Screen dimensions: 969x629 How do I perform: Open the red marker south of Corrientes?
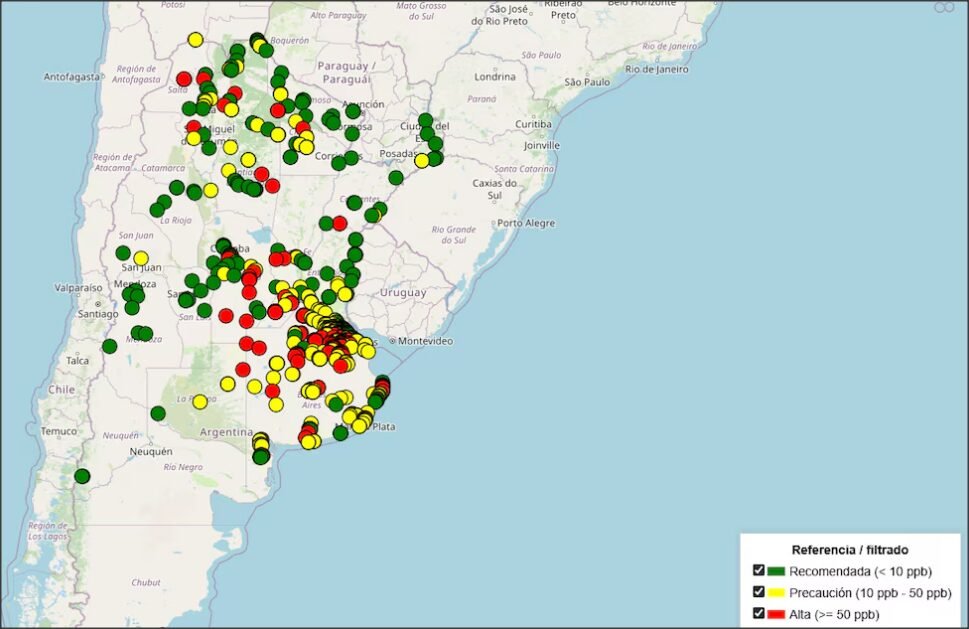[x=339, y=223]
